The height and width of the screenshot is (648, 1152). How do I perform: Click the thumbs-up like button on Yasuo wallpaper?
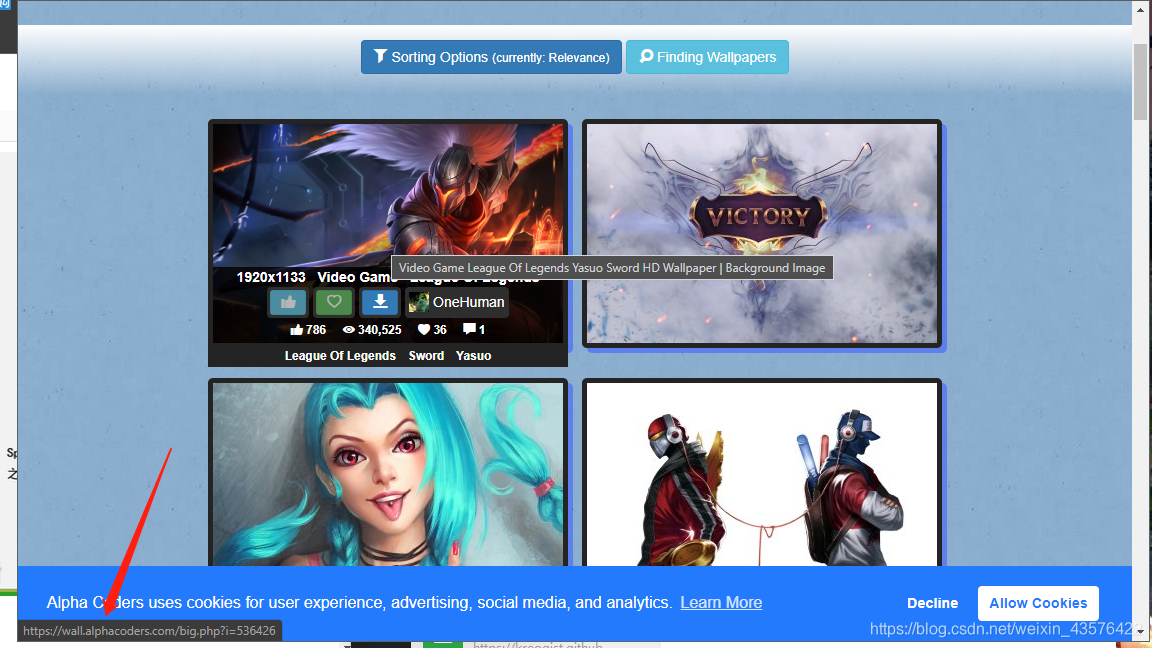click(x=288, y=302)
